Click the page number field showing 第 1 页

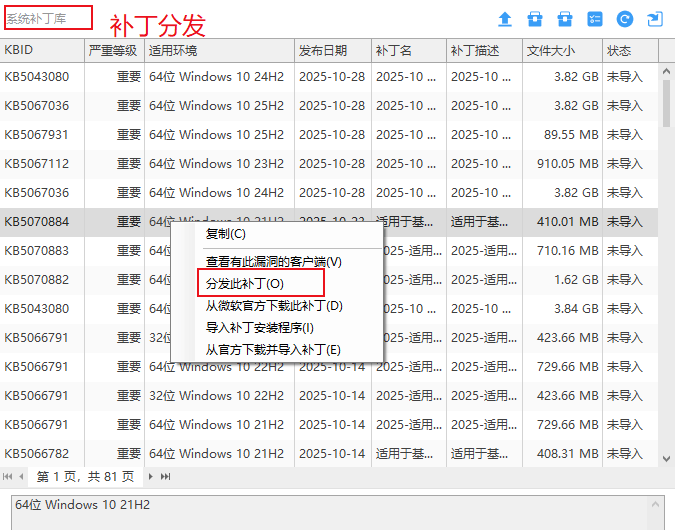pos(85,477)
